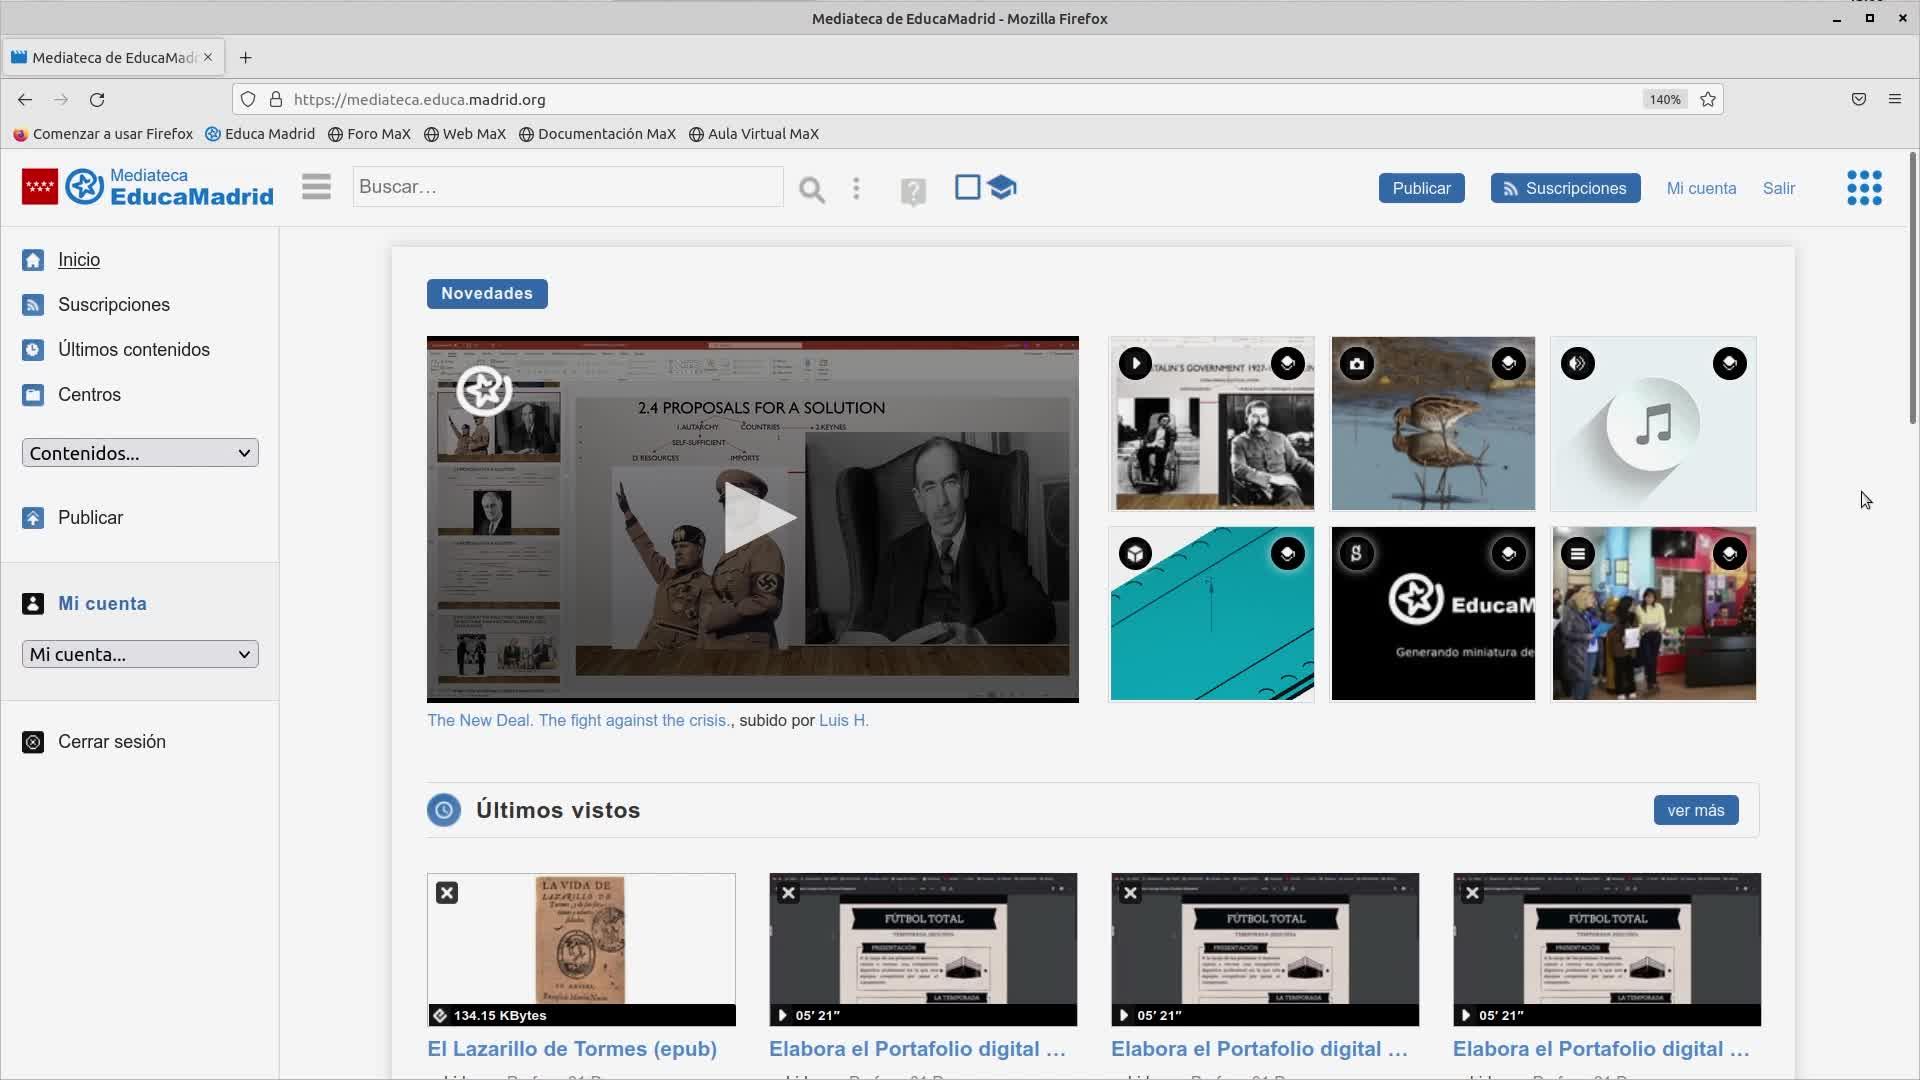
Task: Expand the Mi cuenta dropdown in the sidebar
Action: pos(140,654)
